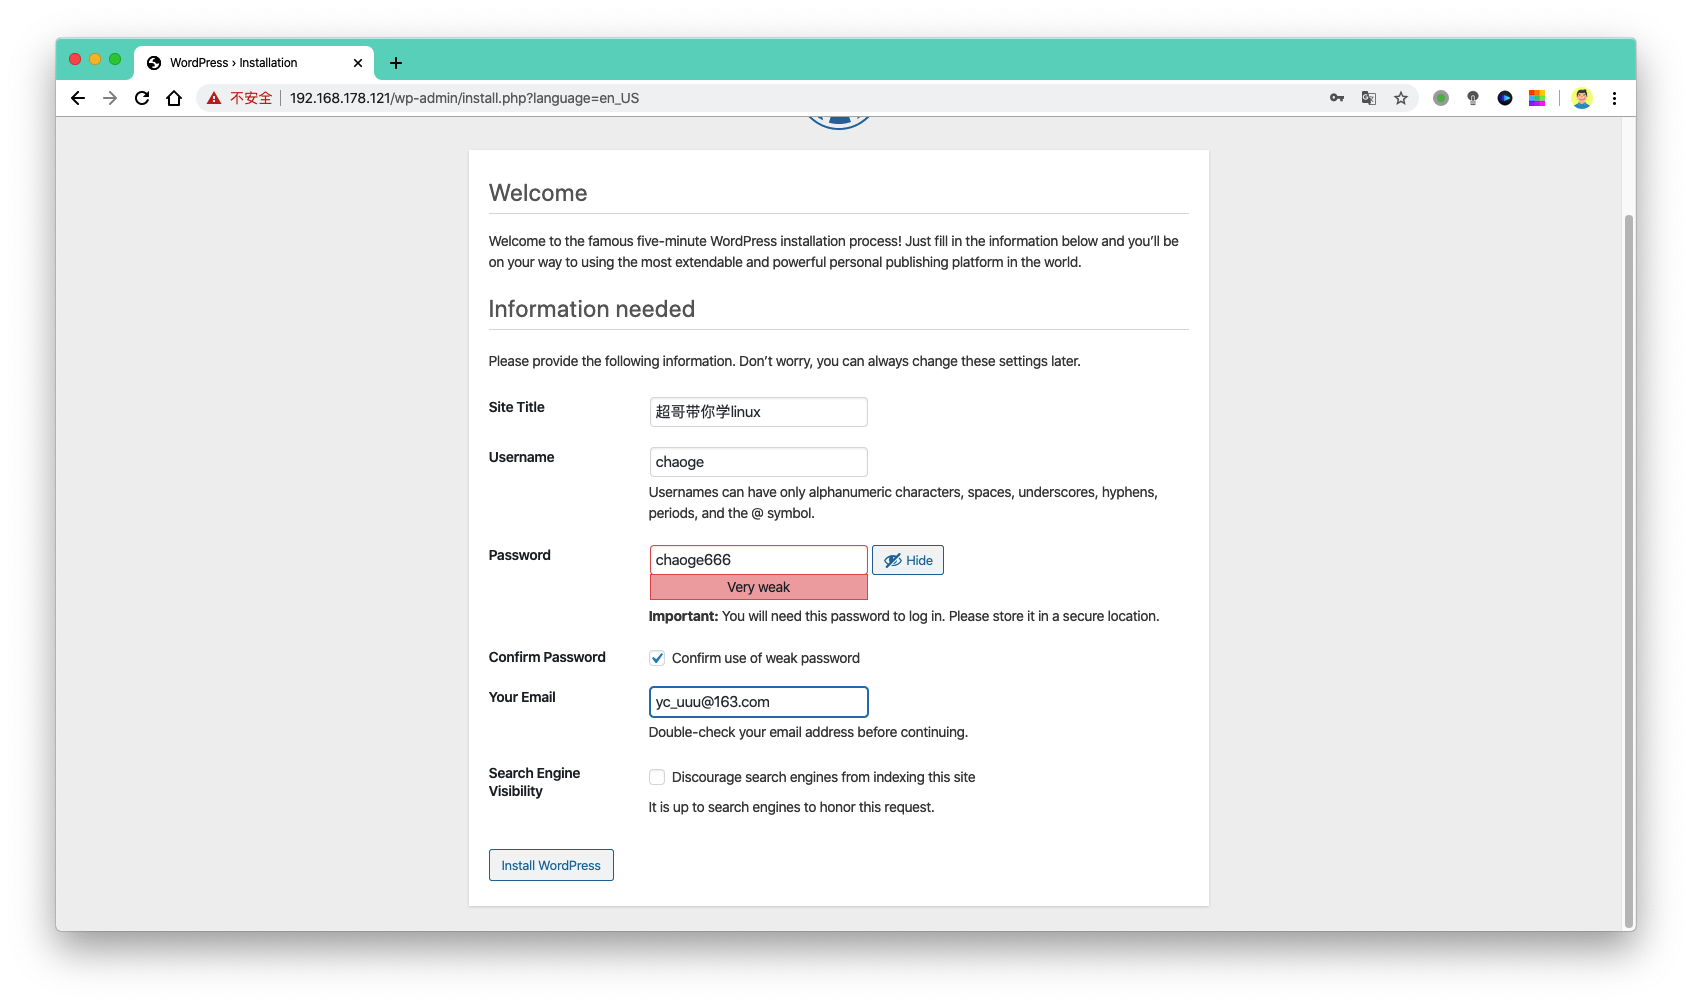This screenshot has height=1005, width=1692.
Task: Open the green circle extension
Action: point(1441,98)
